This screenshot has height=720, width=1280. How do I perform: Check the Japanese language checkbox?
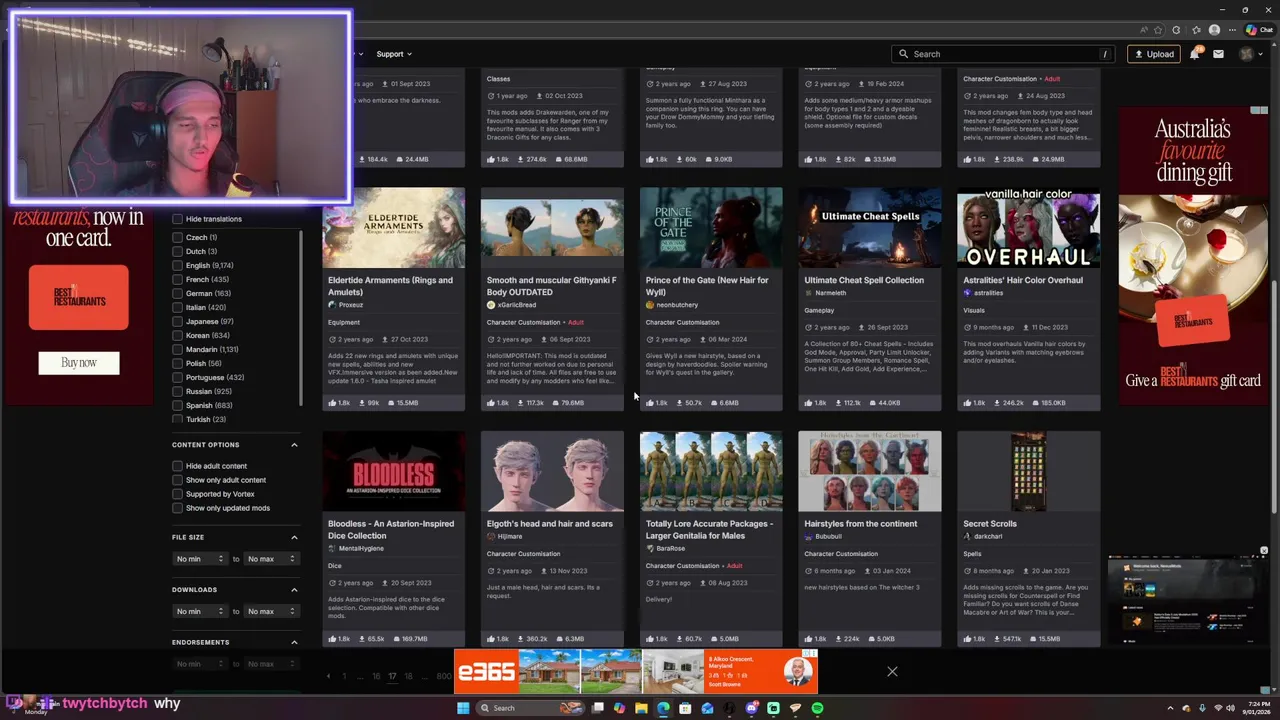click(x=177, y=321)
